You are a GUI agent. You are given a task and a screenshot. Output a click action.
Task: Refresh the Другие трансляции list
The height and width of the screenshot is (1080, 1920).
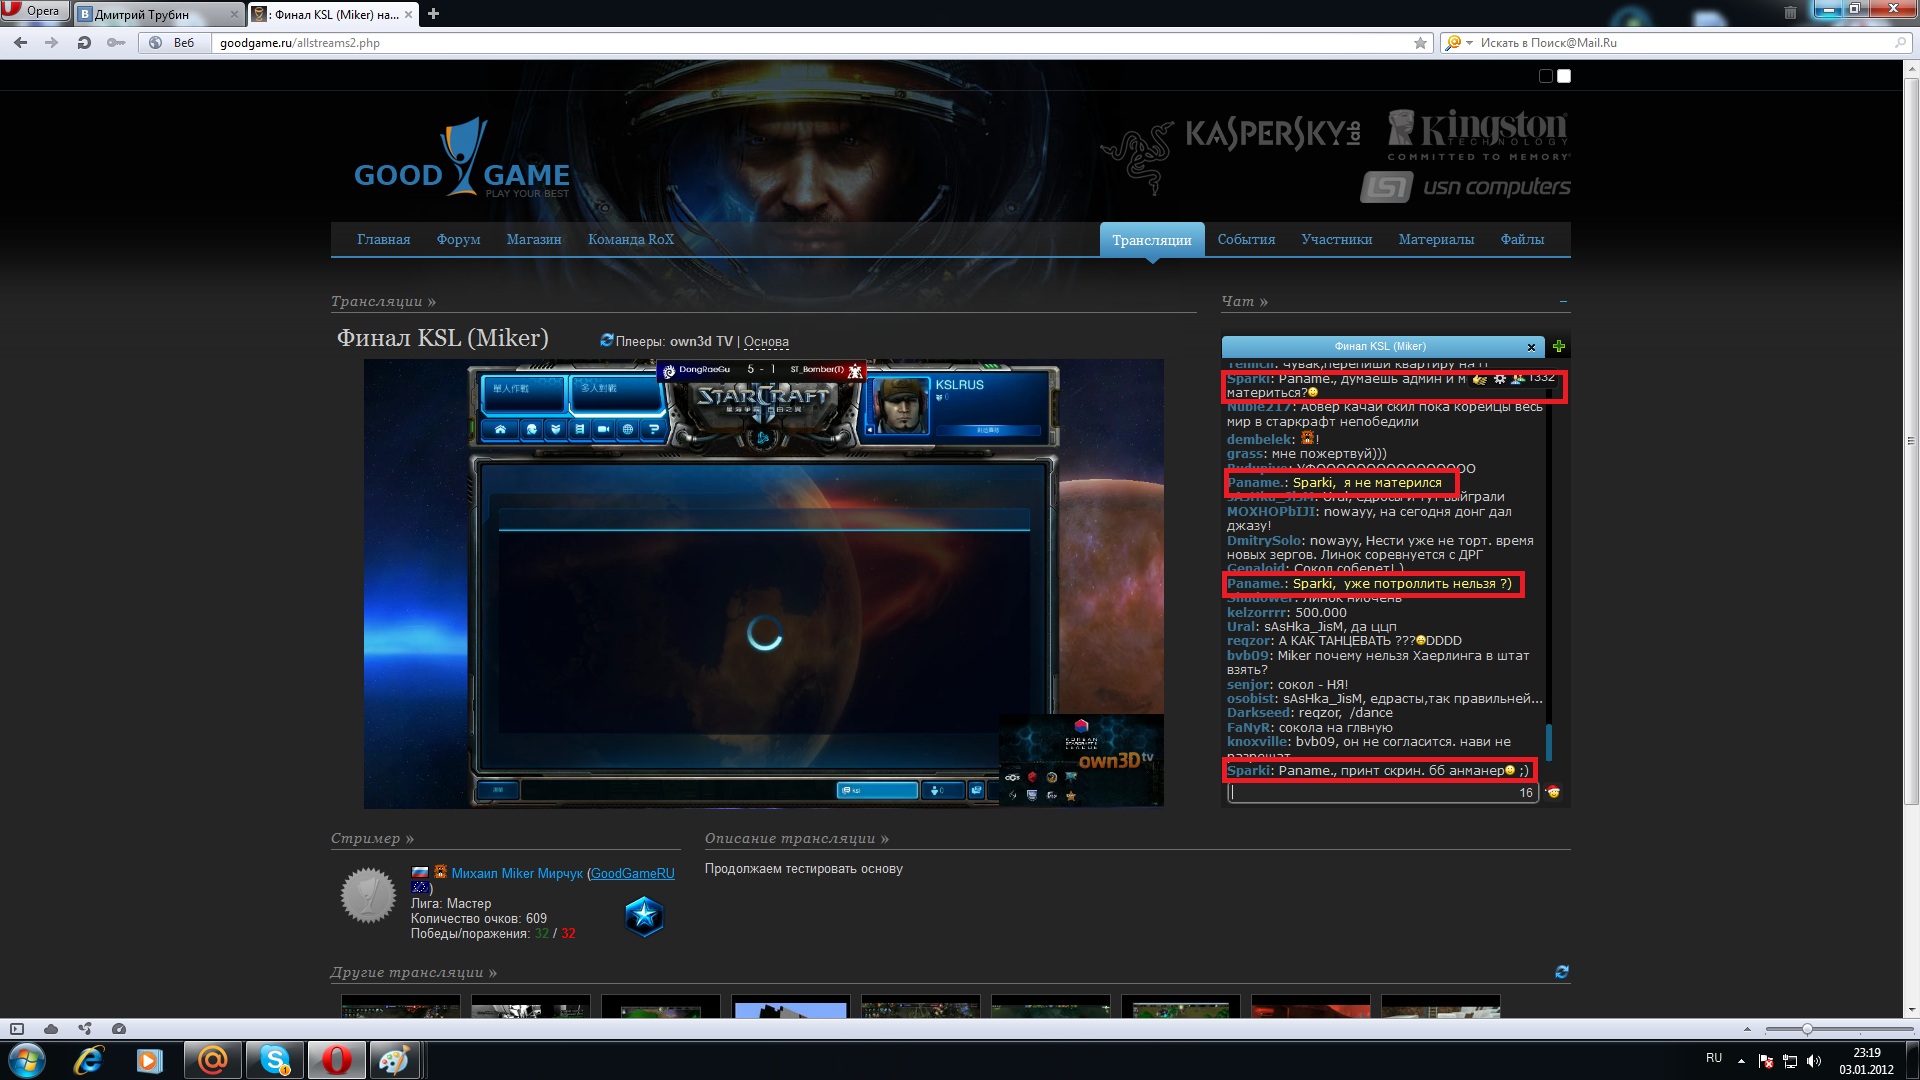pyautogui.click(x=1562, y=972)
